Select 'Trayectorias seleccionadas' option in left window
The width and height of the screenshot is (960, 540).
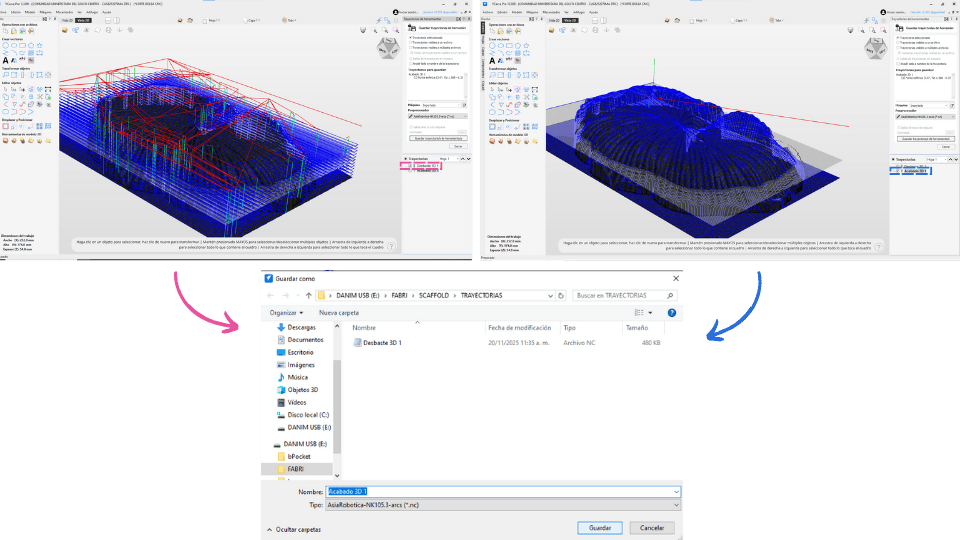pyautogui.click(x=410, y=38)
